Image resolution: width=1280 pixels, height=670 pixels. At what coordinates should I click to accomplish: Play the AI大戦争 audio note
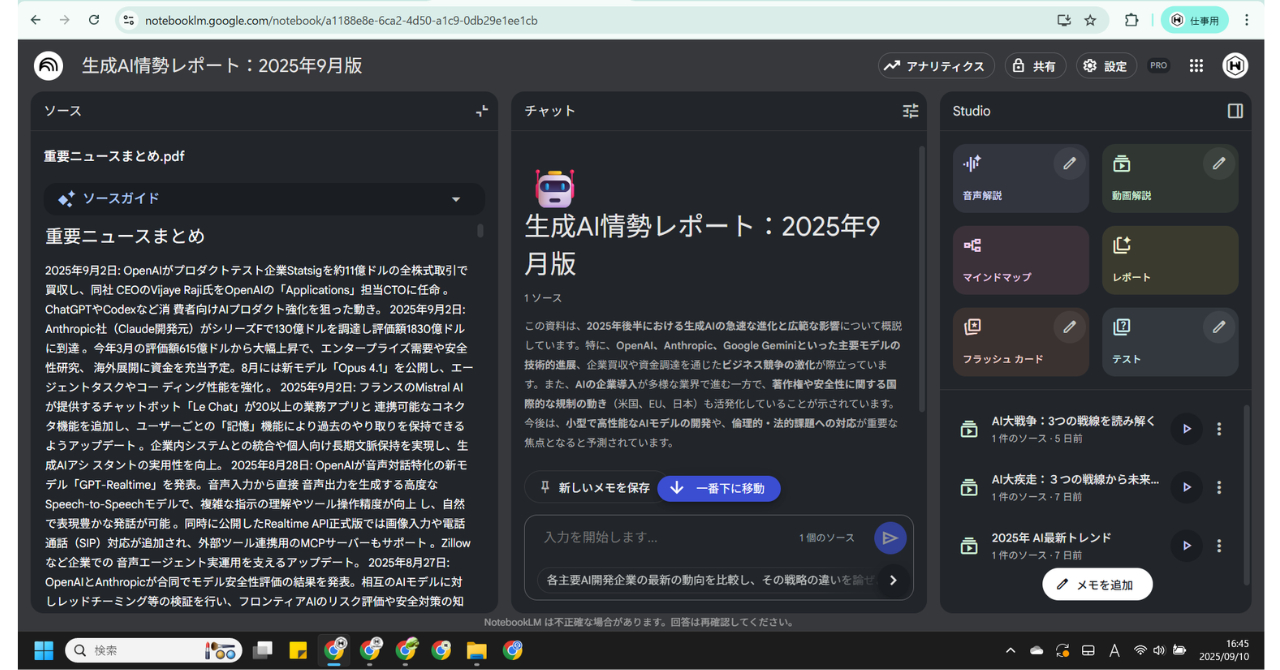1186,428
